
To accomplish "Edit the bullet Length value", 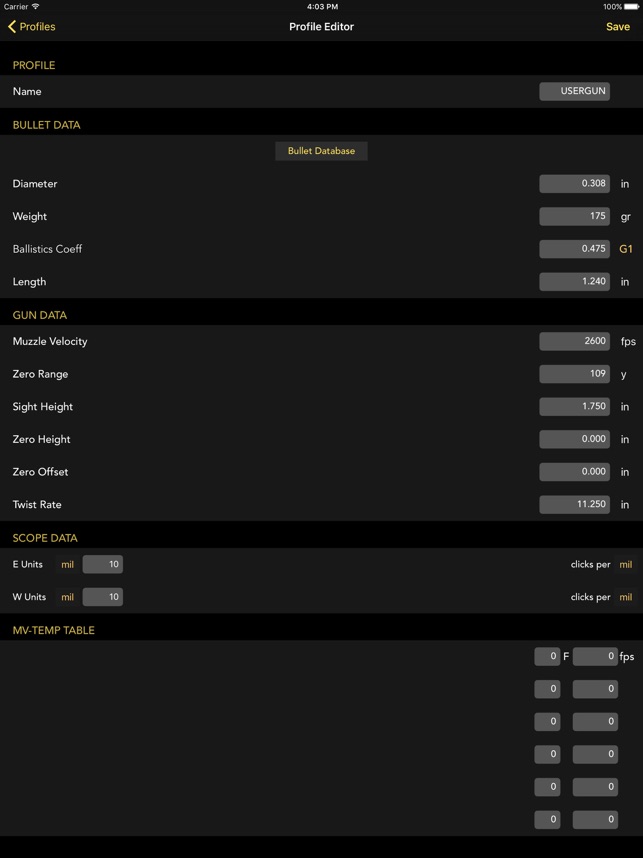I will click(x=574, y=282).
